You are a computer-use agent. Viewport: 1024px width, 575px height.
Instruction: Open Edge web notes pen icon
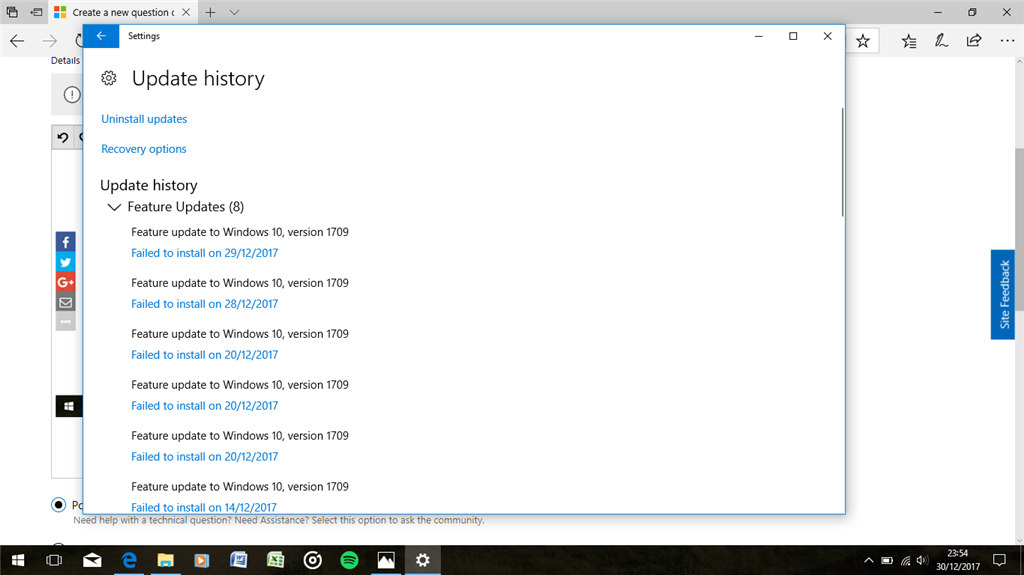tap(941, 41)
